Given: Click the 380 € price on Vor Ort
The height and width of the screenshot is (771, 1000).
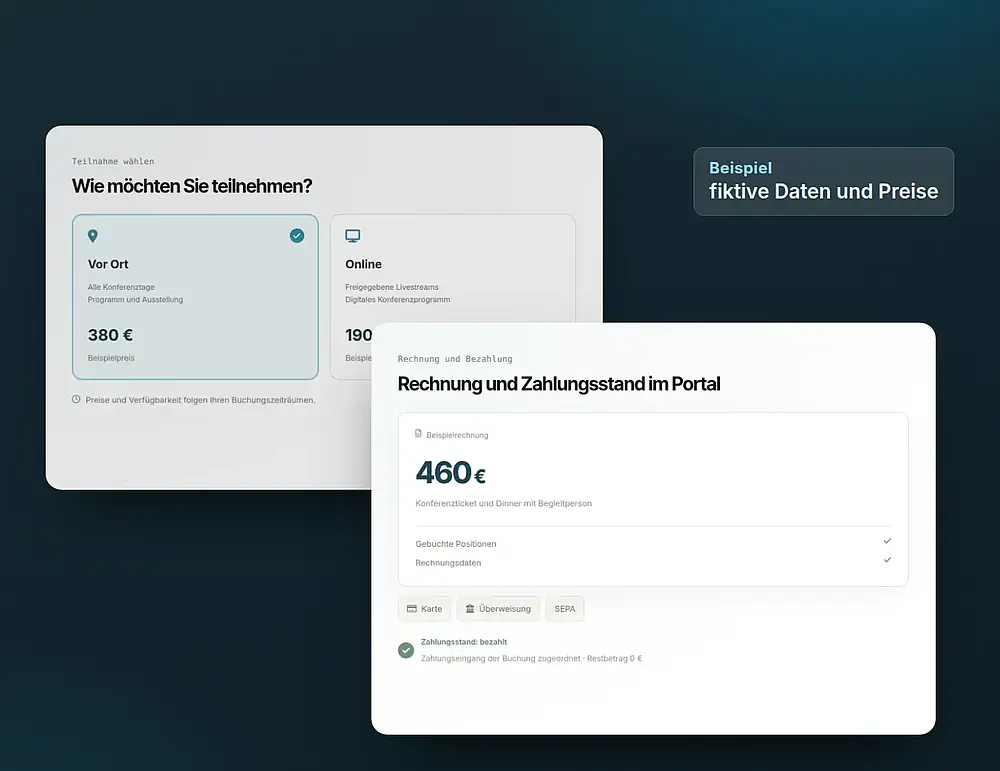Looking at the screenshot, I should pos(110,335).
